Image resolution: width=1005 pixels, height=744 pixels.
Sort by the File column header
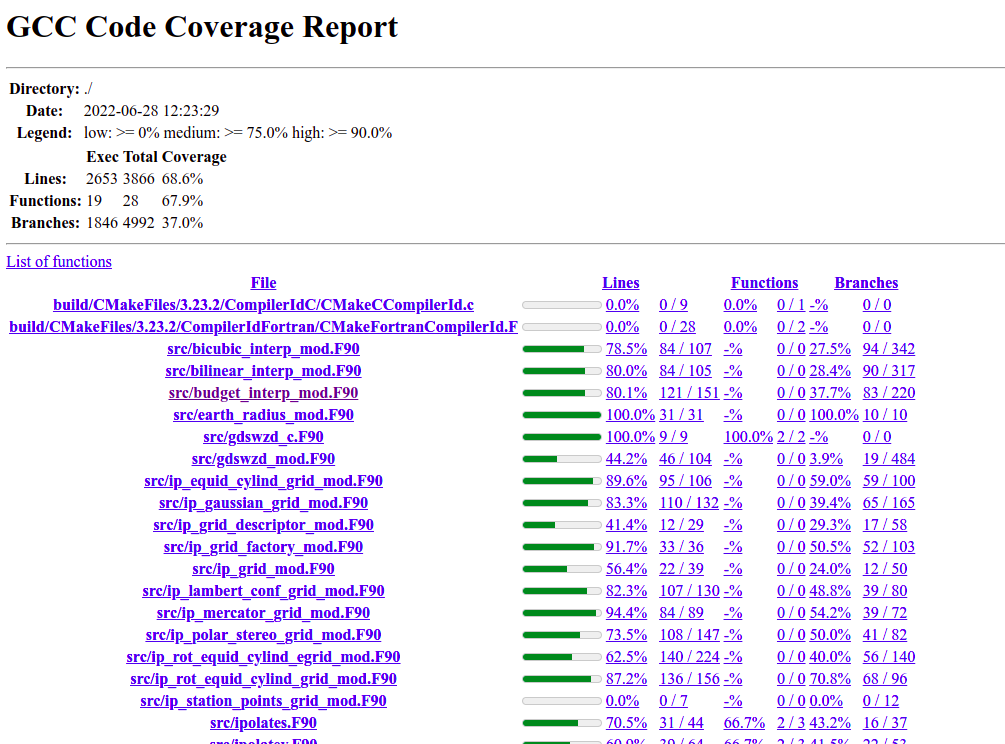coord(263,283)
